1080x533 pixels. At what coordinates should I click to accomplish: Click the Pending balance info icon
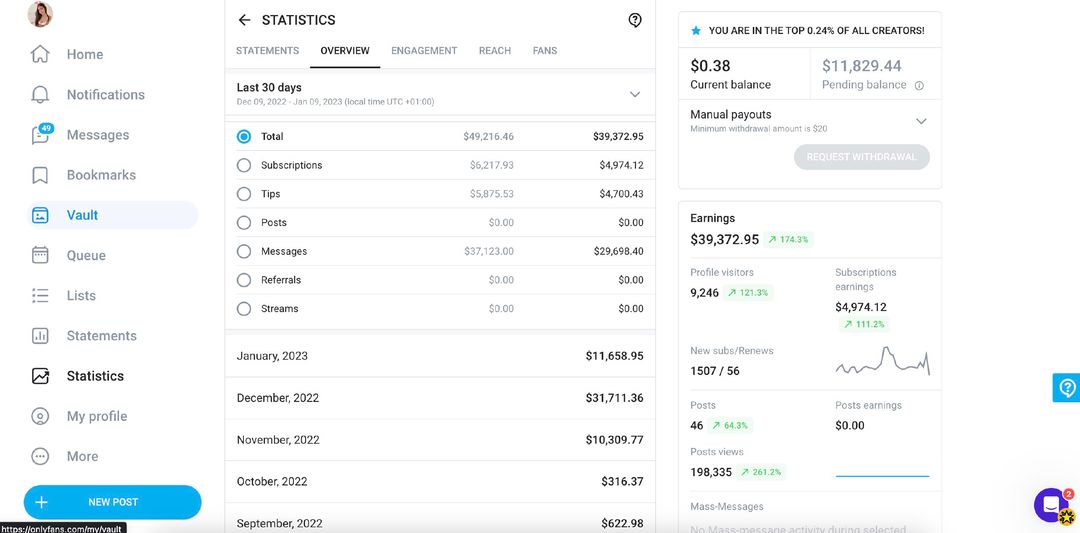point(919,85)
